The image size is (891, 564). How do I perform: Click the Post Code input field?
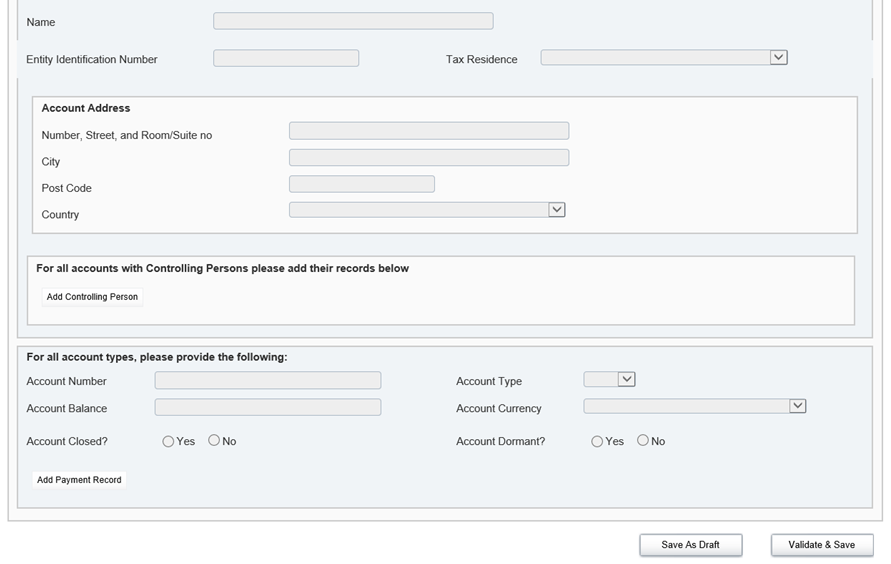[362, 184]
